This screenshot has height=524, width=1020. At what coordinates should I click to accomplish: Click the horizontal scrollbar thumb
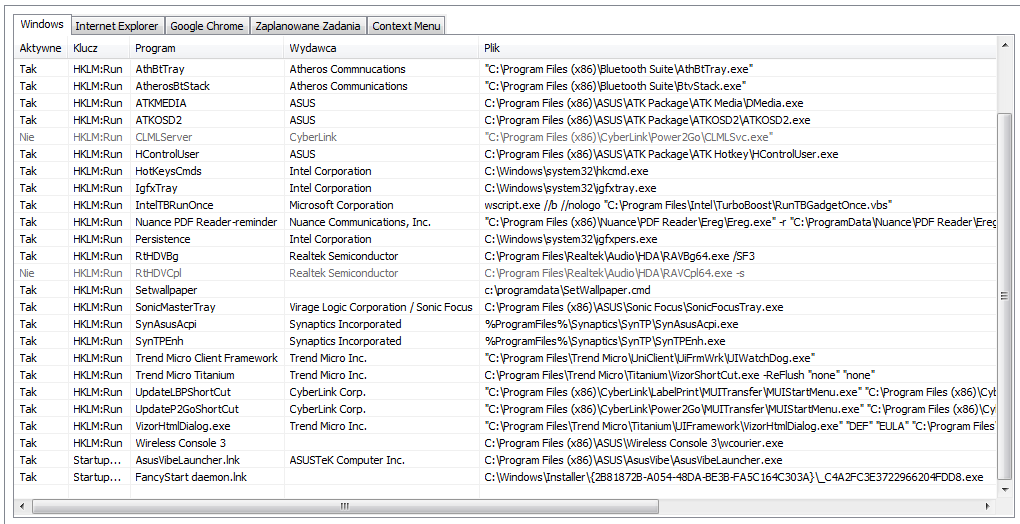[345, 506]
